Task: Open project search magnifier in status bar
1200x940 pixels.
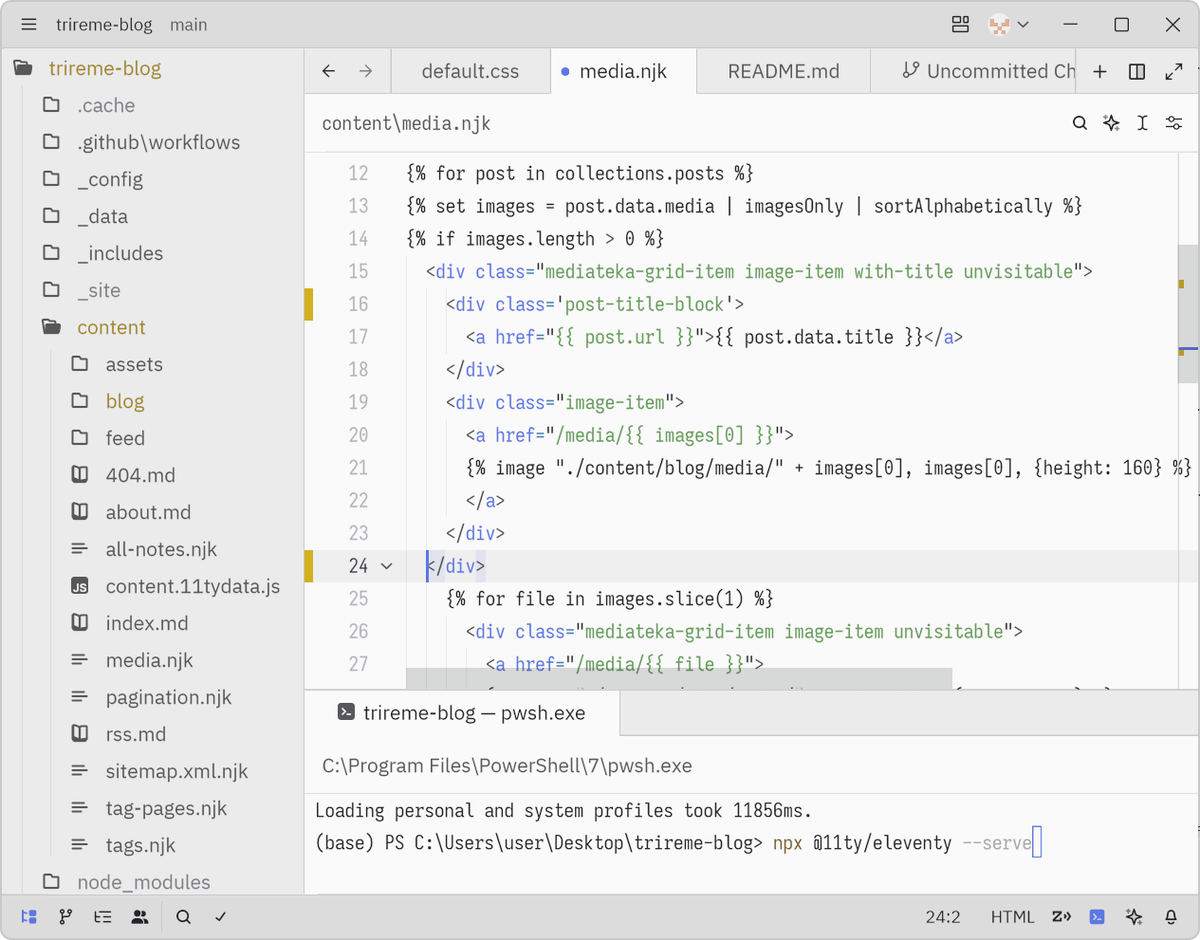Action: [x=184, y=916]
